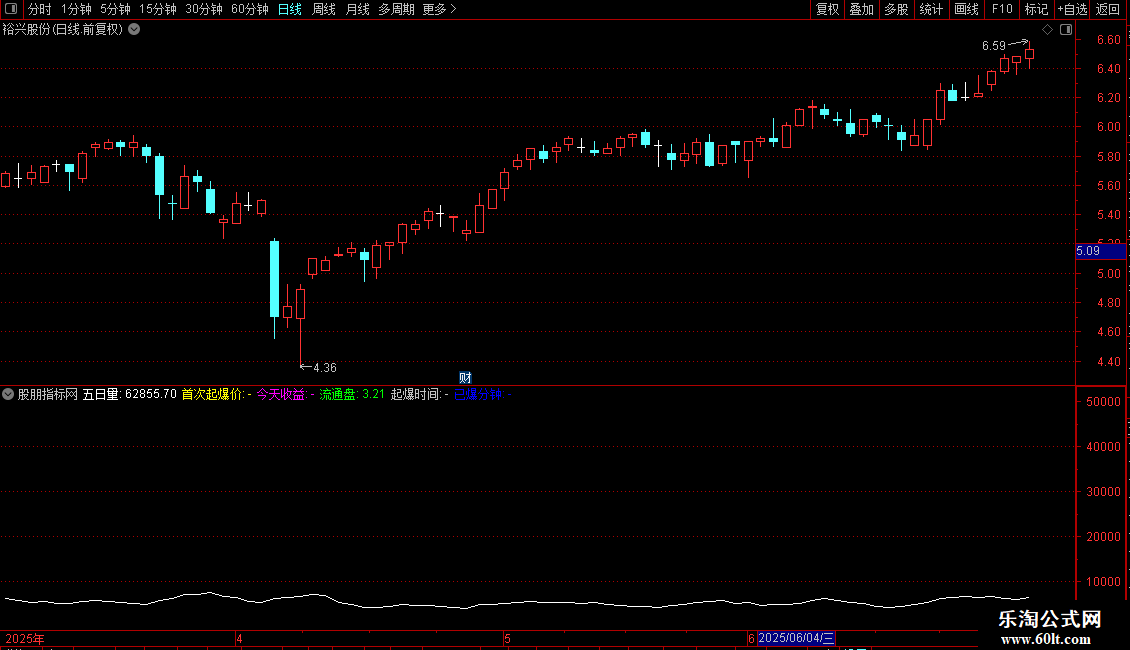Switch to 周线 weekly chart
Image resolution: width=1130 pixels, height=650 pixels.
pyautogui.click(x=324, y=9)
